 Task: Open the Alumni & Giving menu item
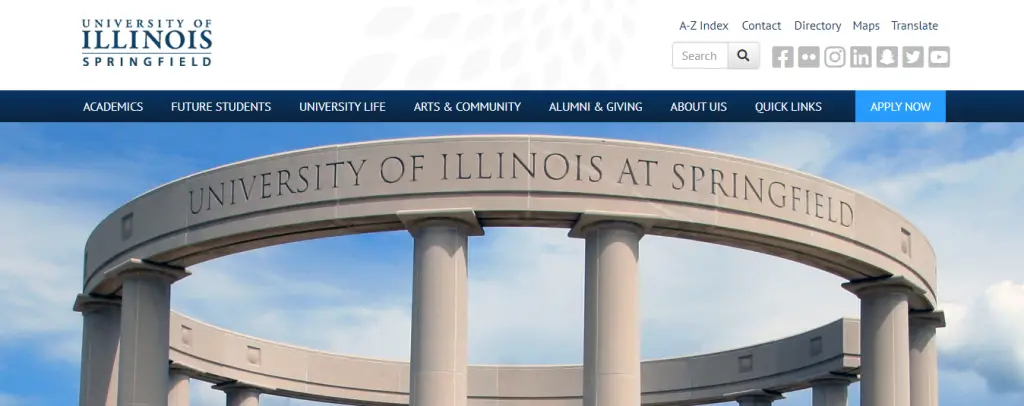(596, 106)
